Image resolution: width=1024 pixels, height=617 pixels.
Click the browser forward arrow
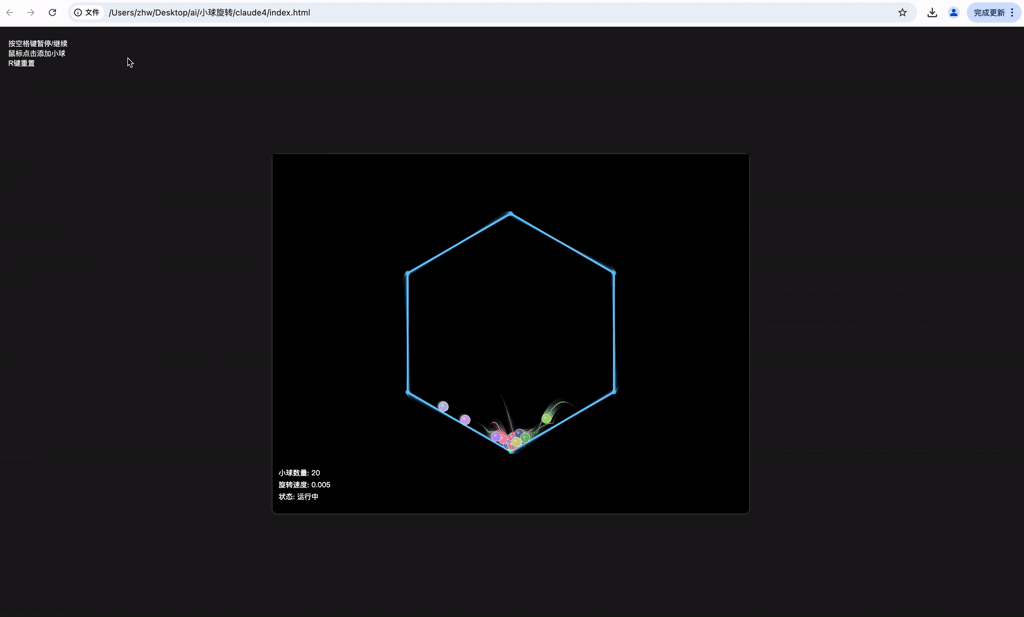(31, 12)
